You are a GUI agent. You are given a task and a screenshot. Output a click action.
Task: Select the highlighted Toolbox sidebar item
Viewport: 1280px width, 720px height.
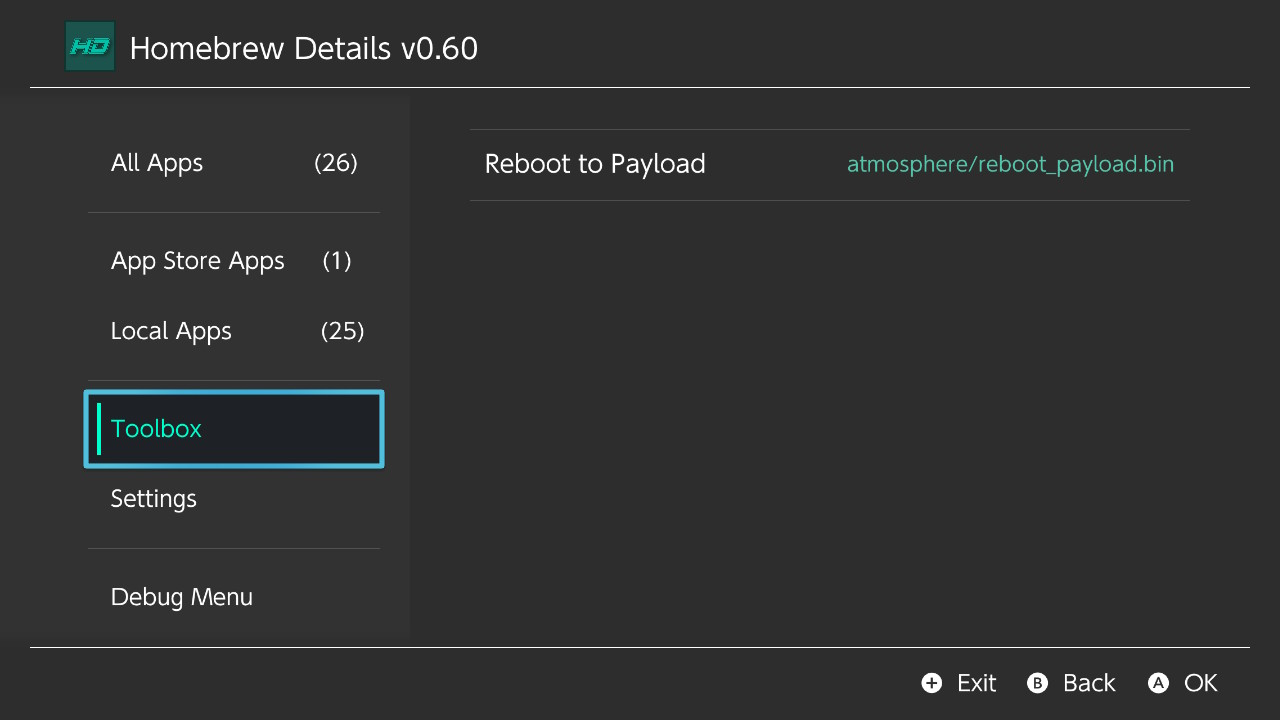click(234, 429)
